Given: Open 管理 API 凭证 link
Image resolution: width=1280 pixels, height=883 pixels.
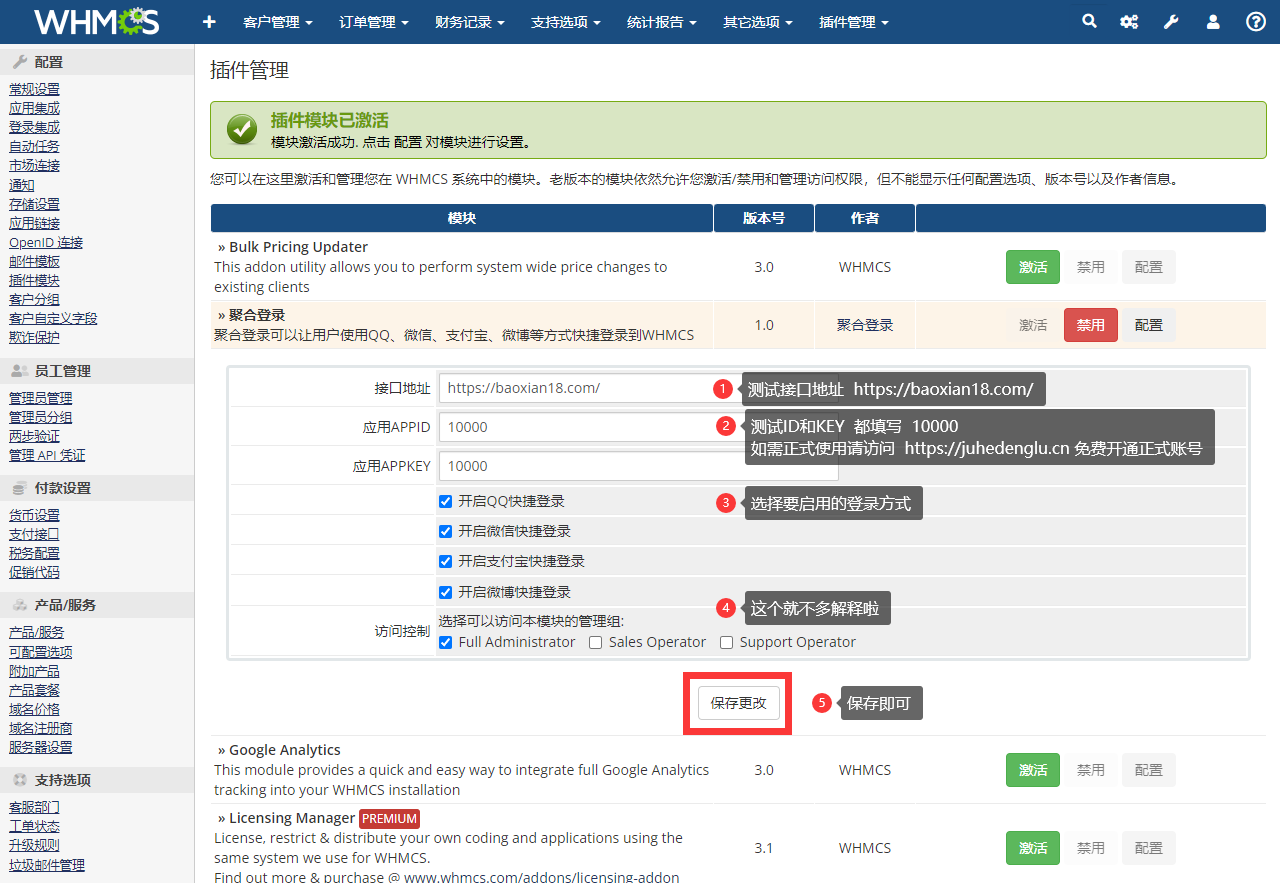Looking at the screenshot, I should pos(47,455).
